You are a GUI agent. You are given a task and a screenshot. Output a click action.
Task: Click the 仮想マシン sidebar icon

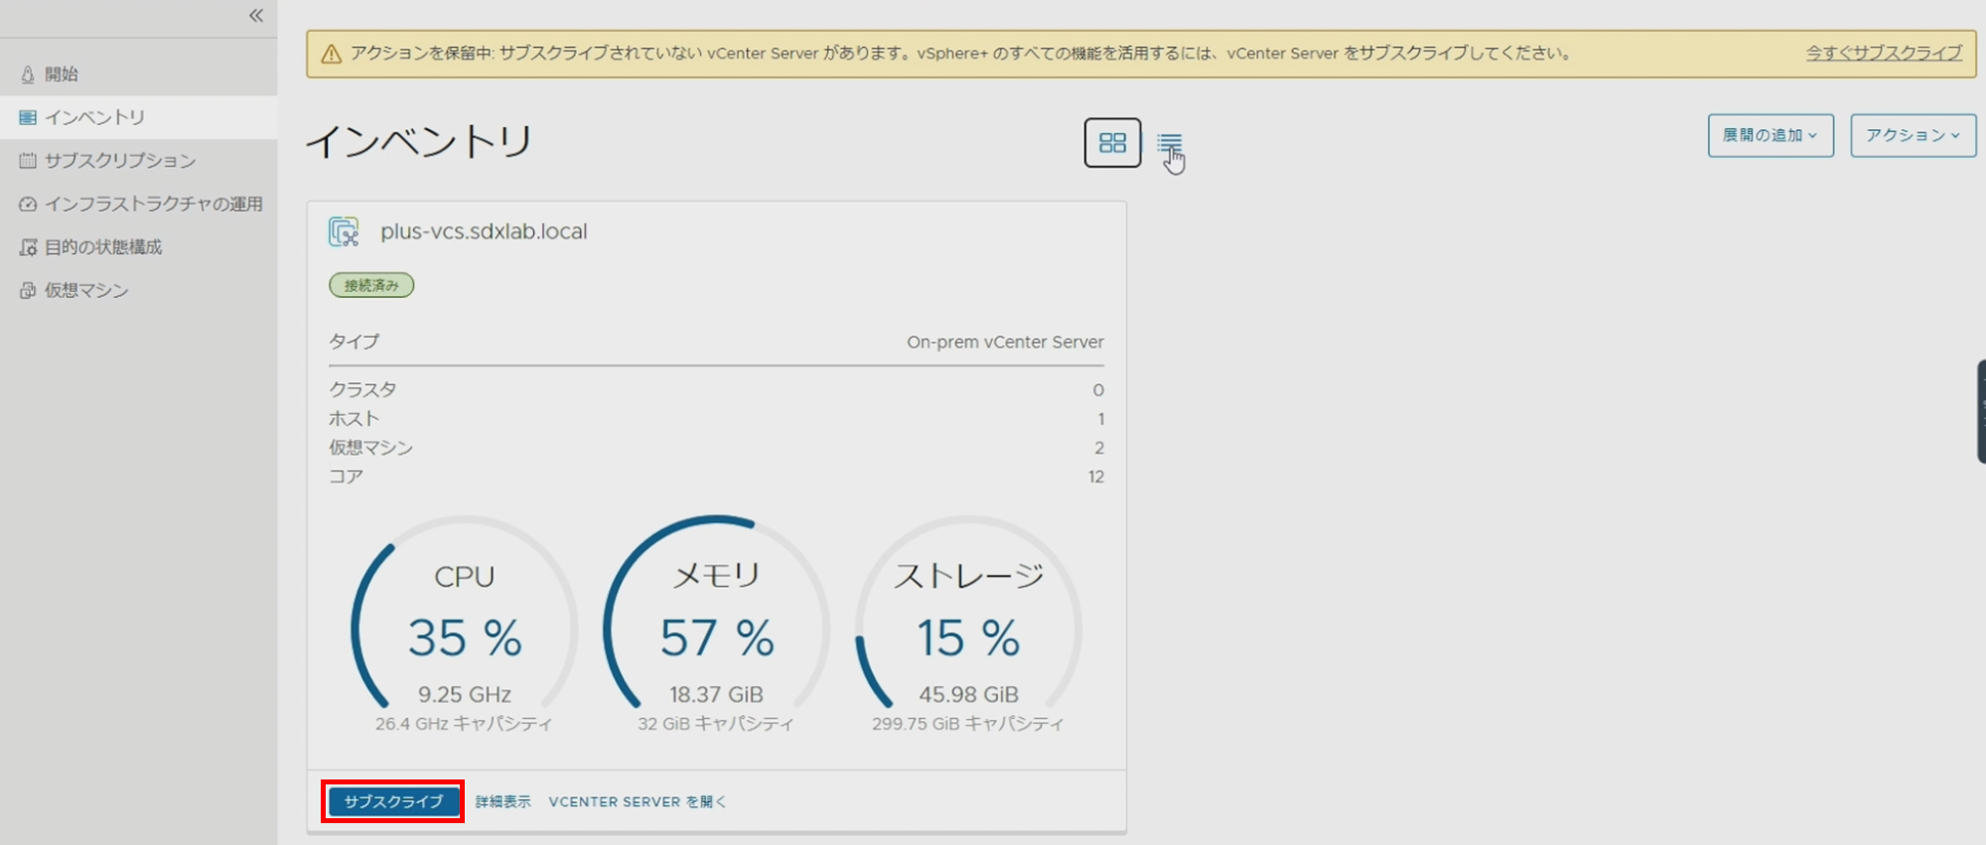pos(27,290)
